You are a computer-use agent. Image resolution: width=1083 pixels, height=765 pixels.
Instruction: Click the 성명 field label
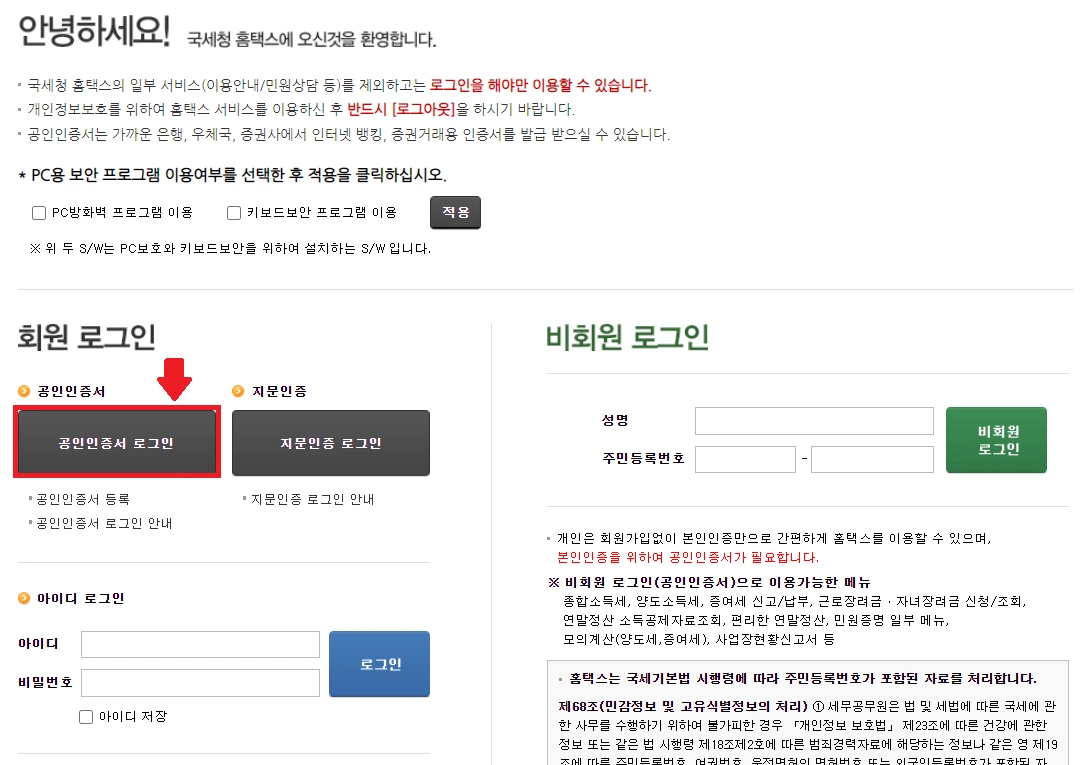pyautogui.click(x=615, y=420)
